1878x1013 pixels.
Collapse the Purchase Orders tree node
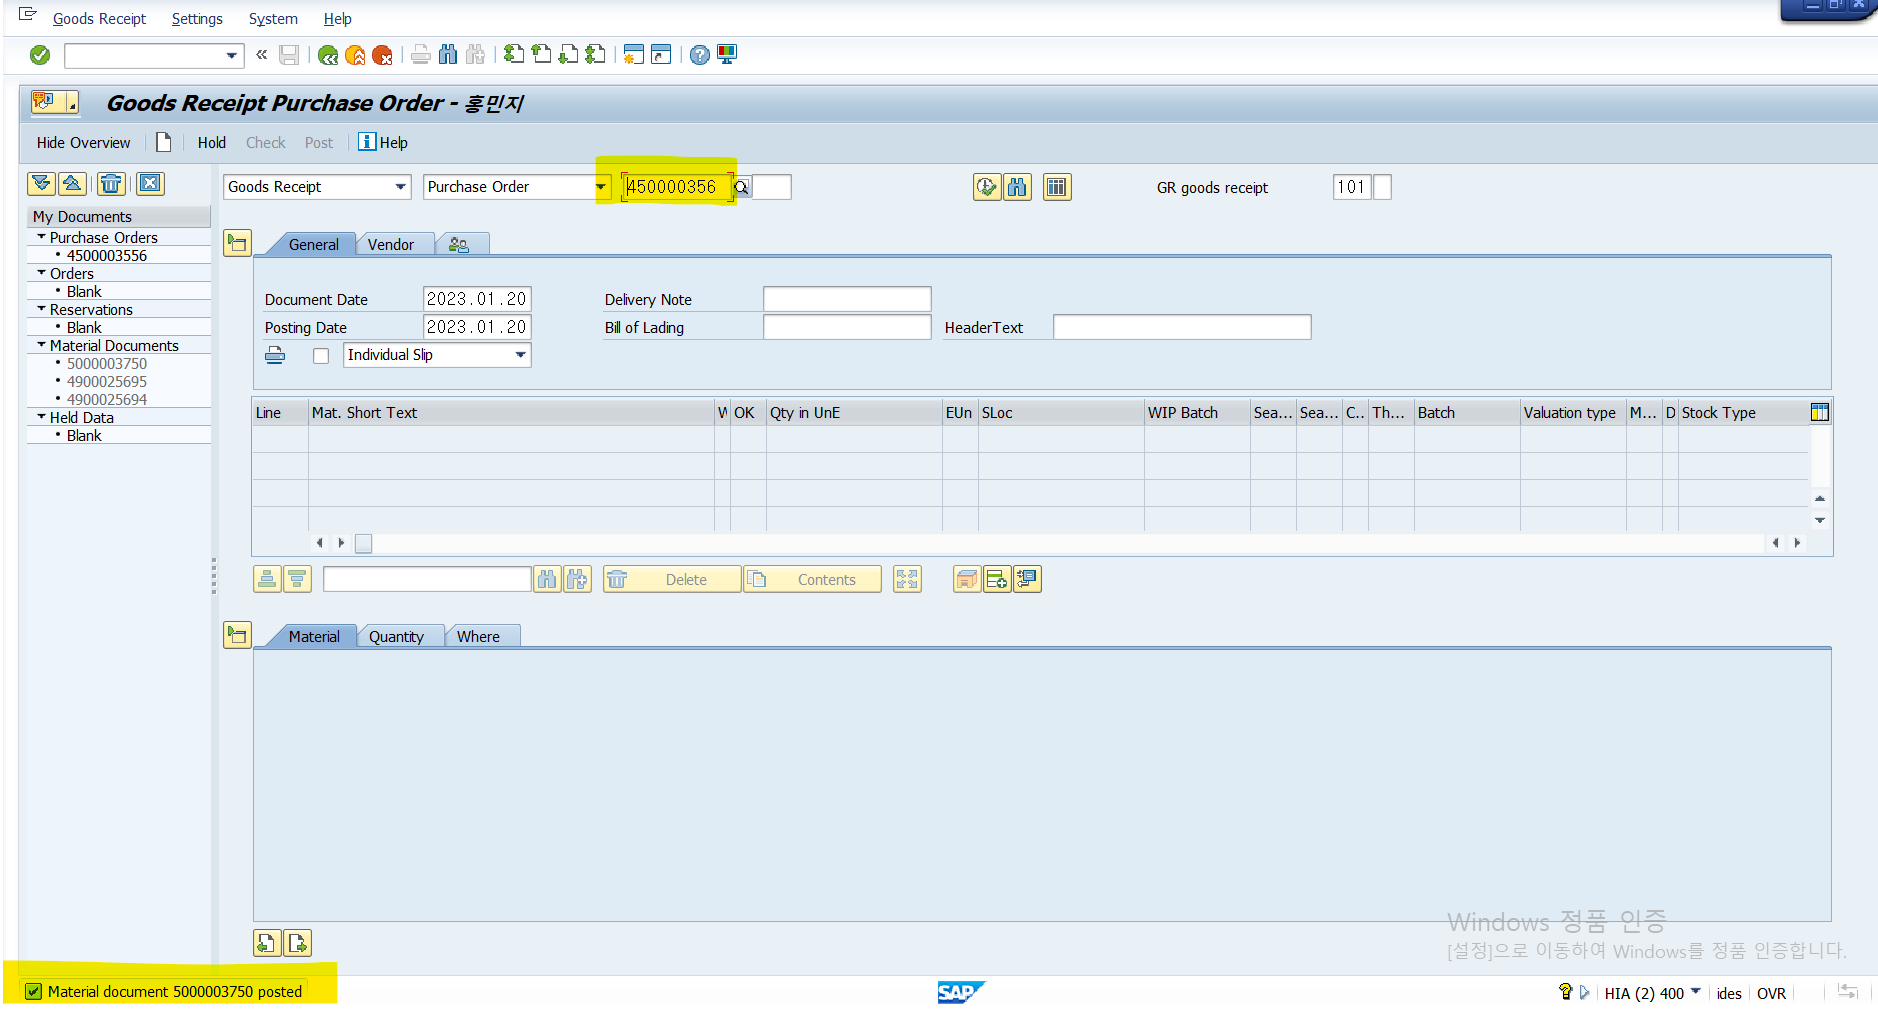point(41,237)
